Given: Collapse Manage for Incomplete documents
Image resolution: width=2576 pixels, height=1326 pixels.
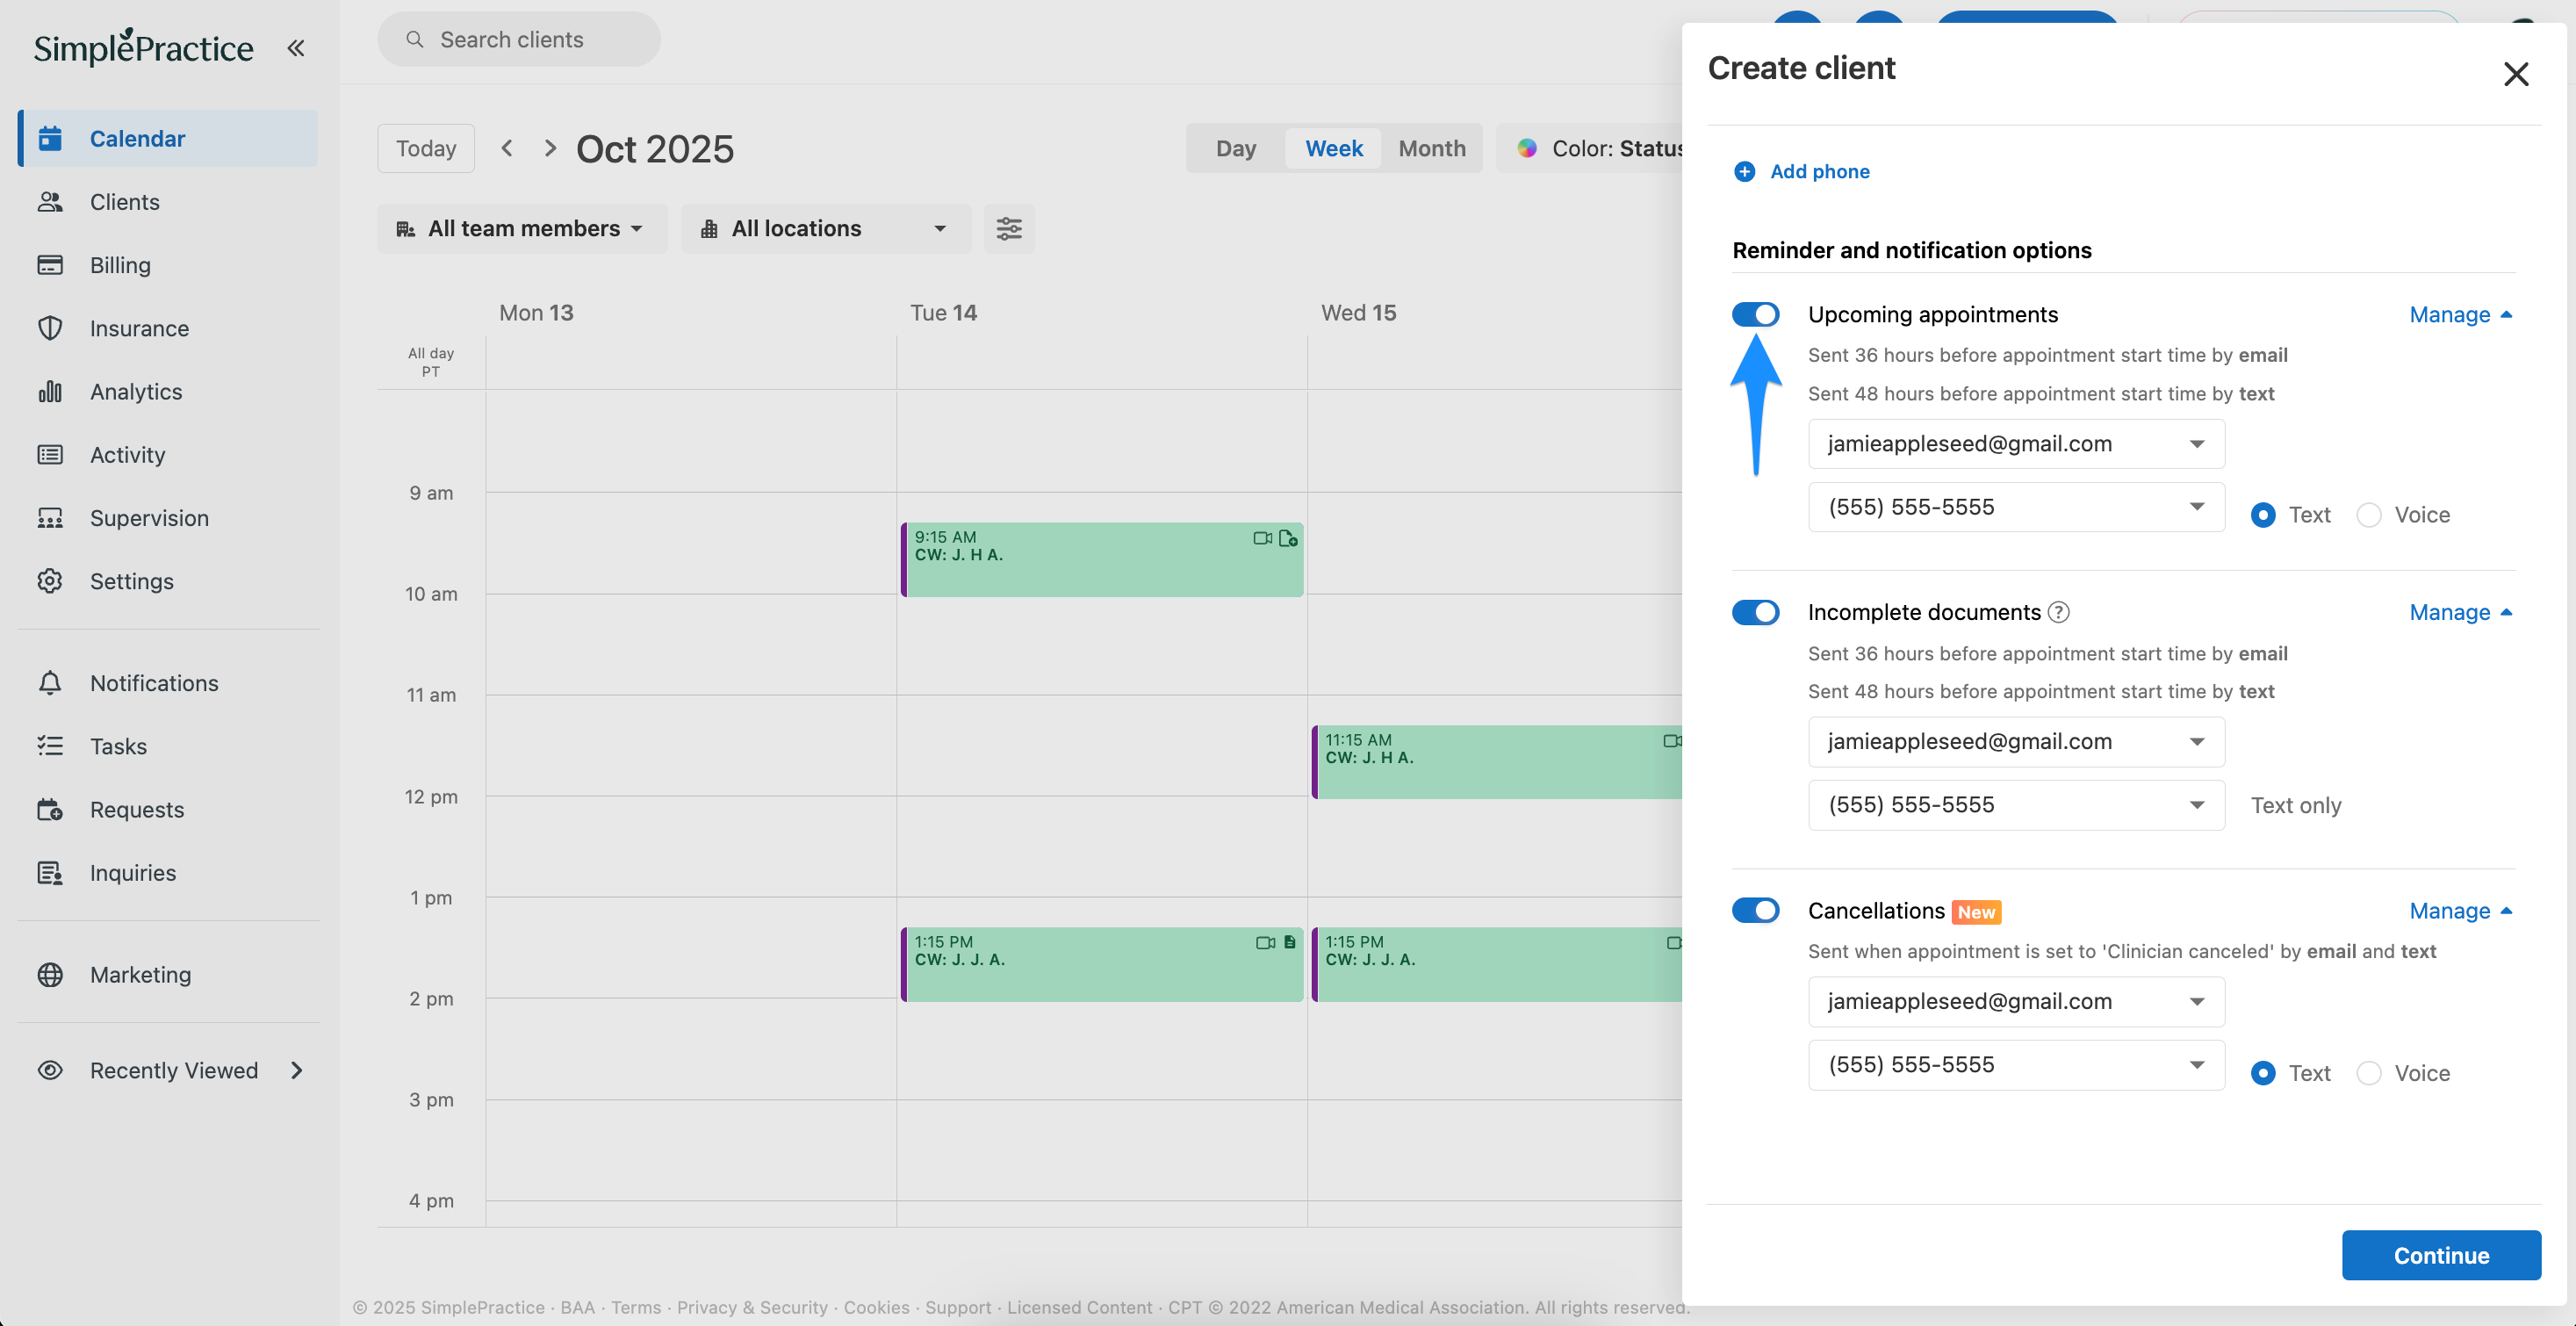Looking at the screenshot, I should 2461,612.
